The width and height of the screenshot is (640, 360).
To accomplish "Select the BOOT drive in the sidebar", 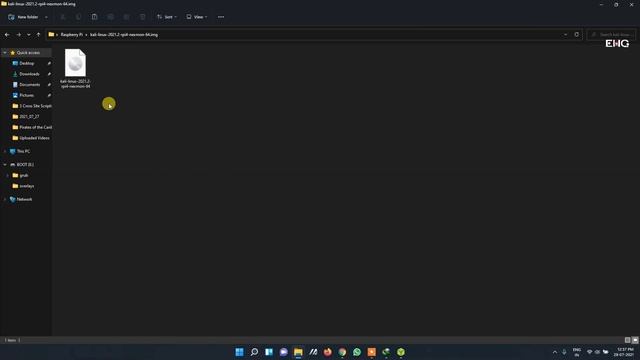I will [x=24, y=164].
